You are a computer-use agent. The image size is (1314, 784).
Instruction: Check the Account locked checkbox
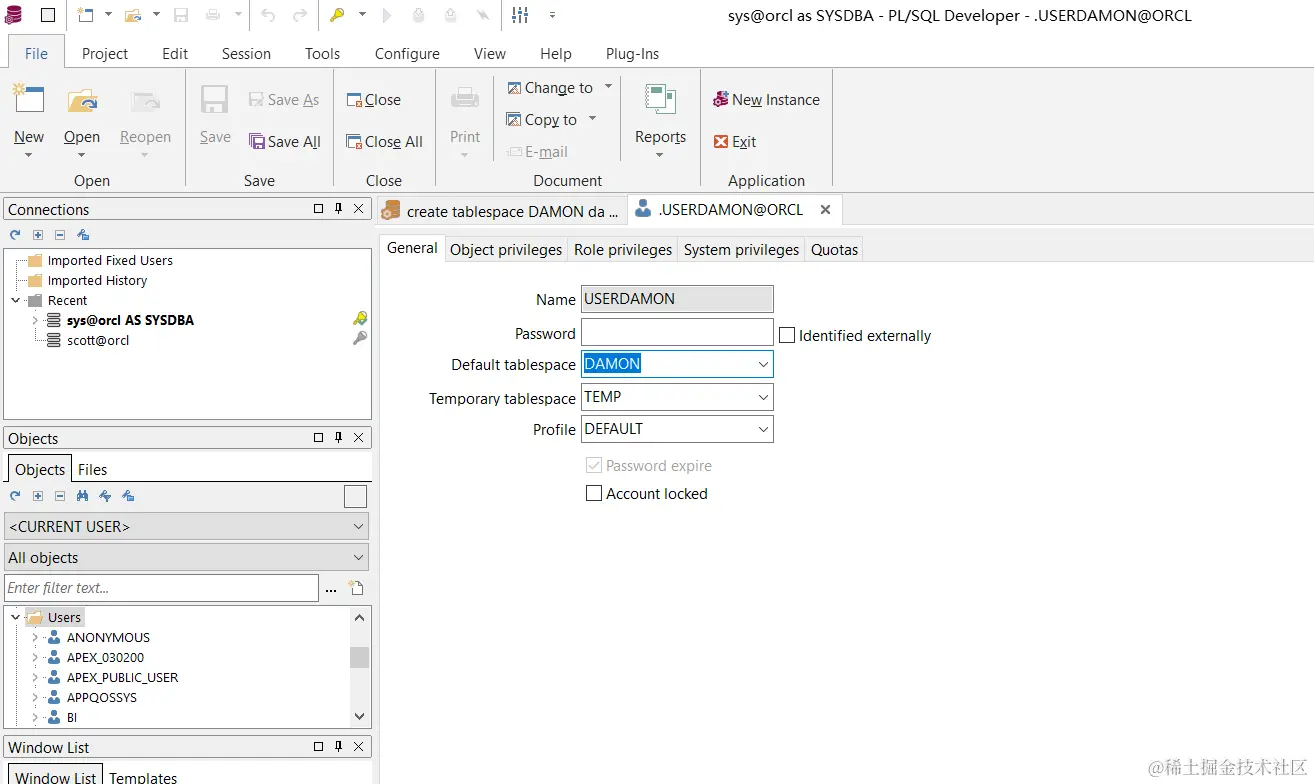point(594,493)
